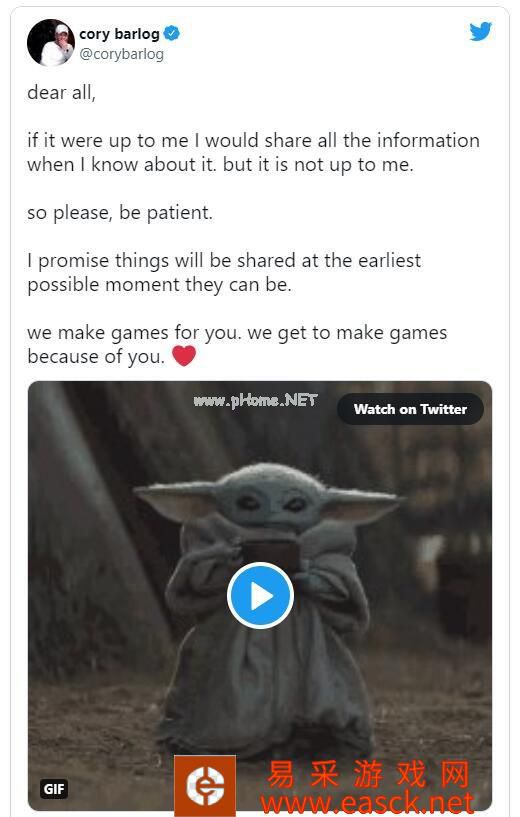This screenshot has height=817, width=520.
Task: Click Baby Yoda's face in the GIF
Action: click(x=271, y=498)
